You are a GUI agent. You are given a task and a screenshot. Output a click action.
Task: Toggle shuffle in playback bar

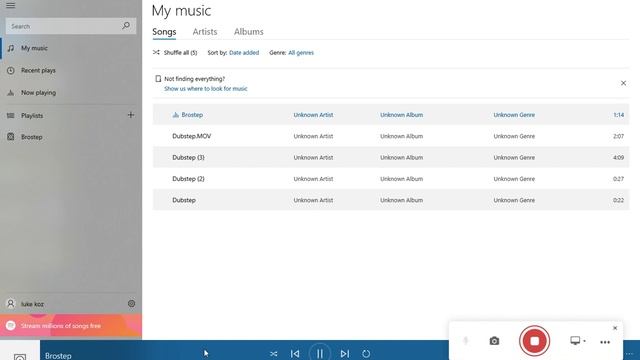pyautogui.click(x=273, y=353)
